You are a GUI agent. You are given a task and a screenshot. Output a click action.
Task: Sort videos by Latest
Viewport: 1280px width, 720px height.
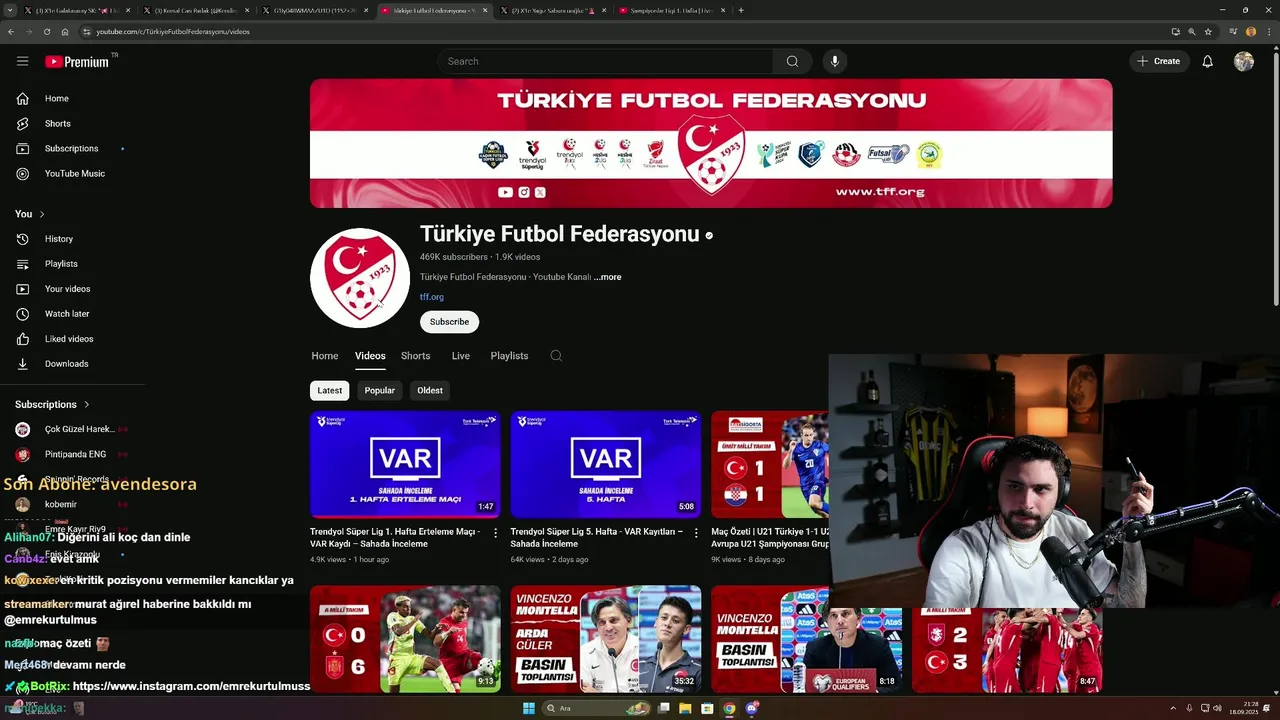(329, 390)
